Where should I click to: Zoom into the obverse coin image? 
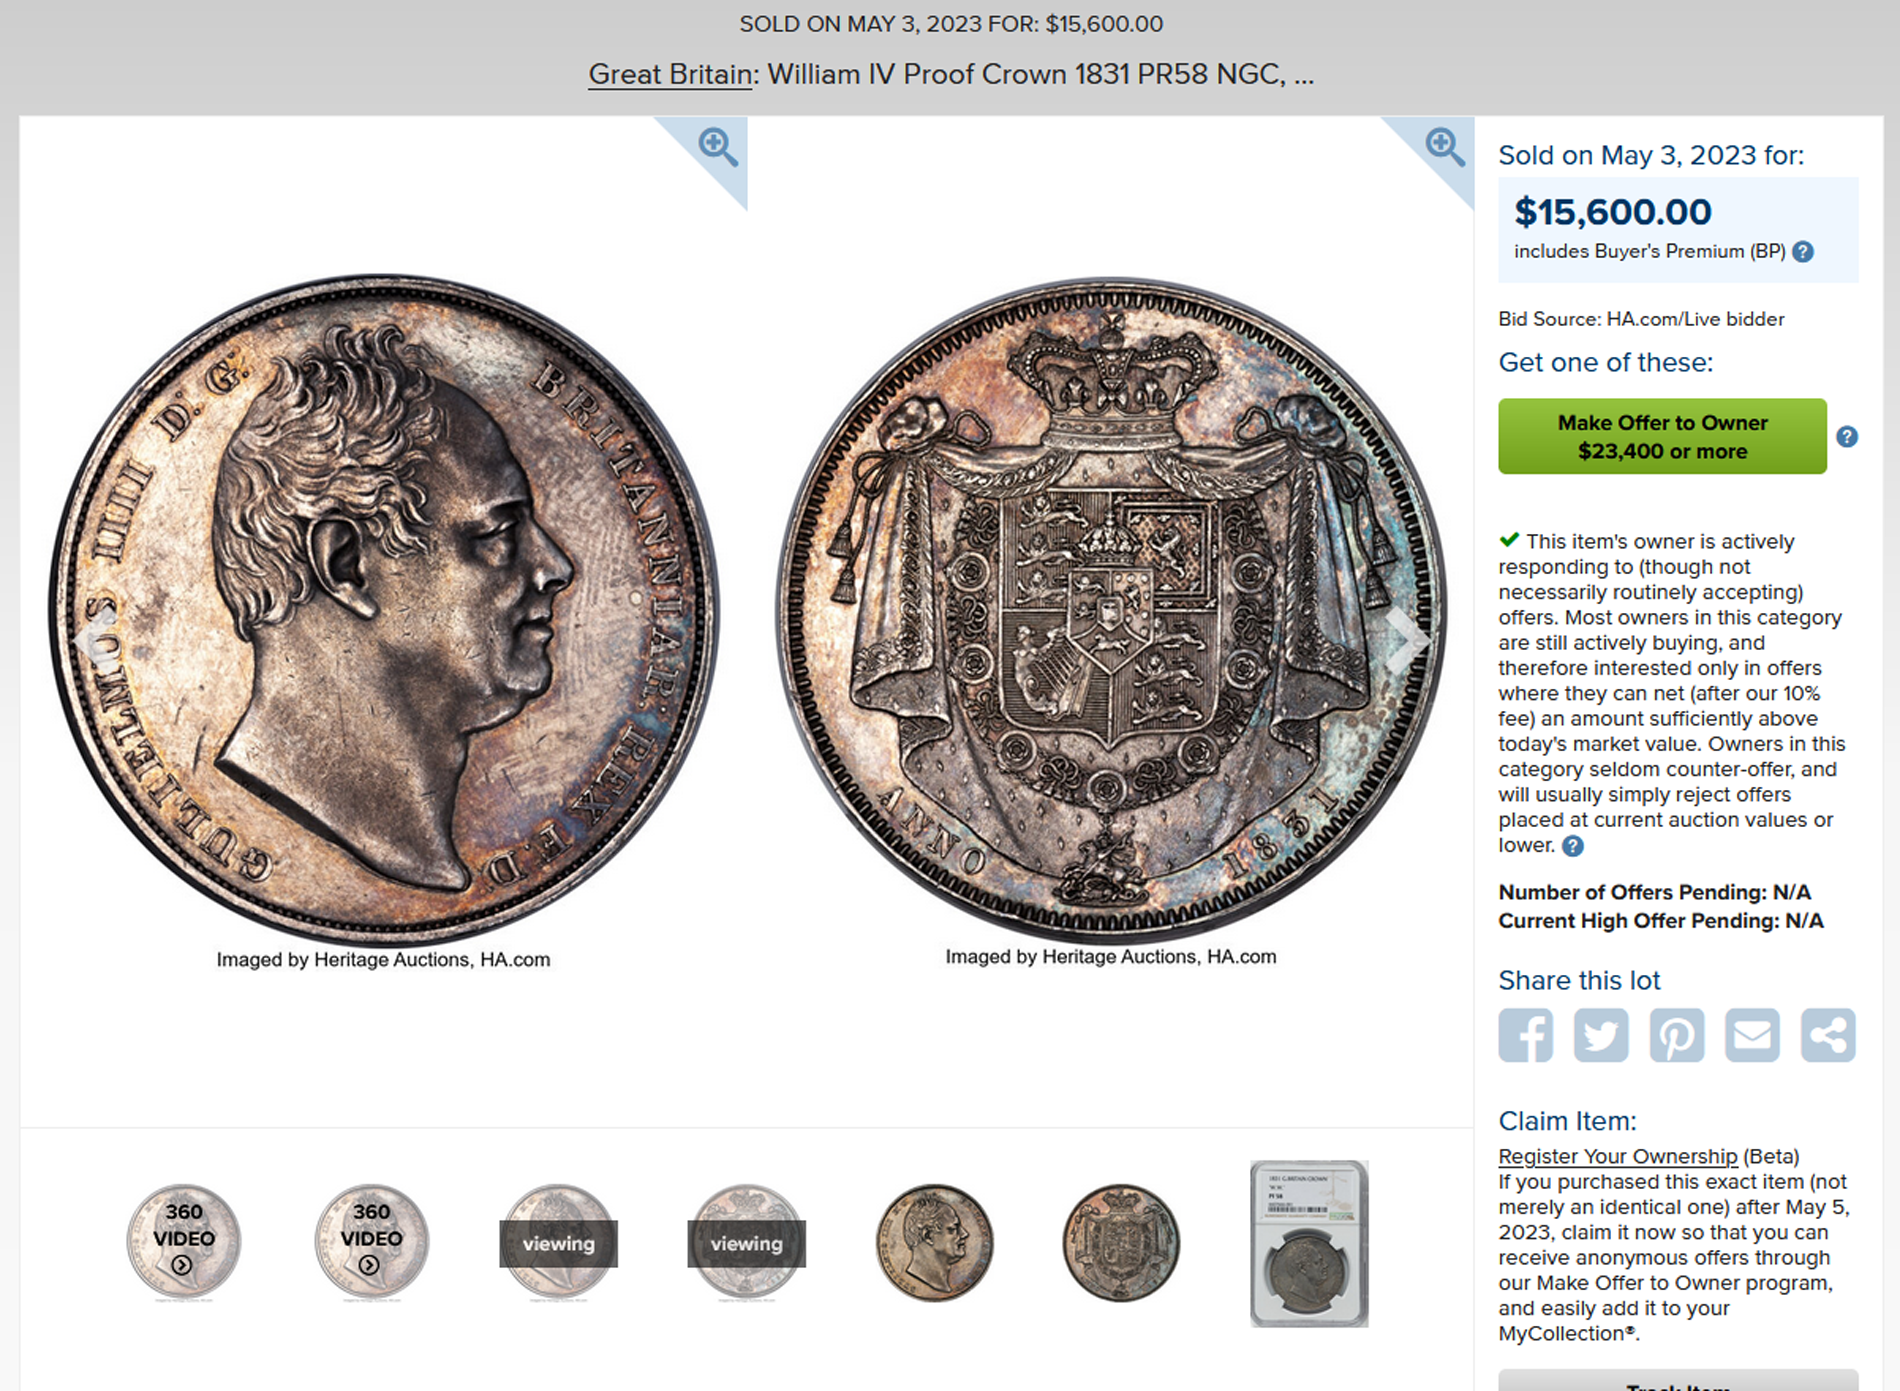click(718, 147)
